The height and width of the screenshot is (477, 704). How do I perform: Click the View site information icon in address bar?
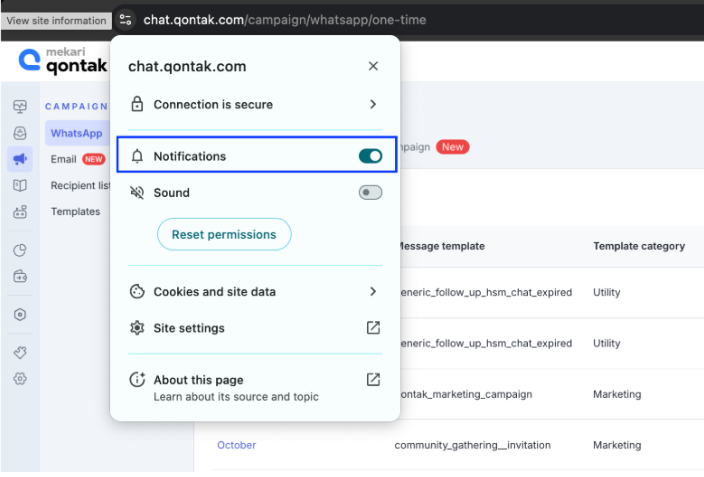[124, 19]
